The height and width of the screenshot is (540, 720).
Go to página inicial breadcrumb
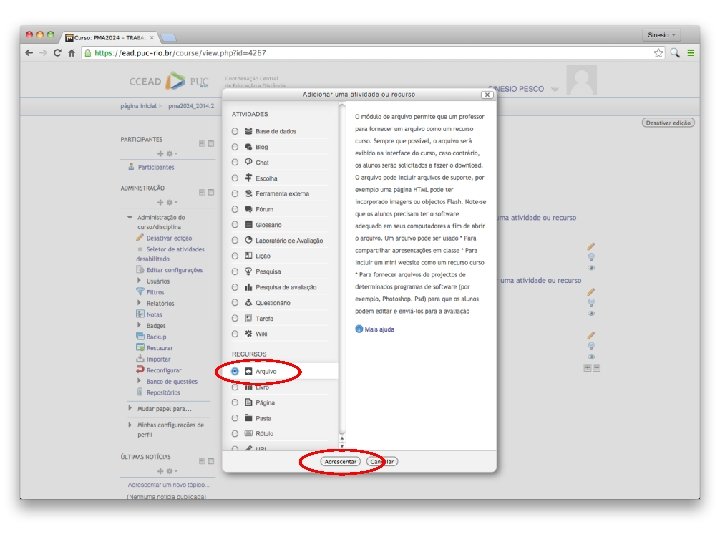pos(138,106)
